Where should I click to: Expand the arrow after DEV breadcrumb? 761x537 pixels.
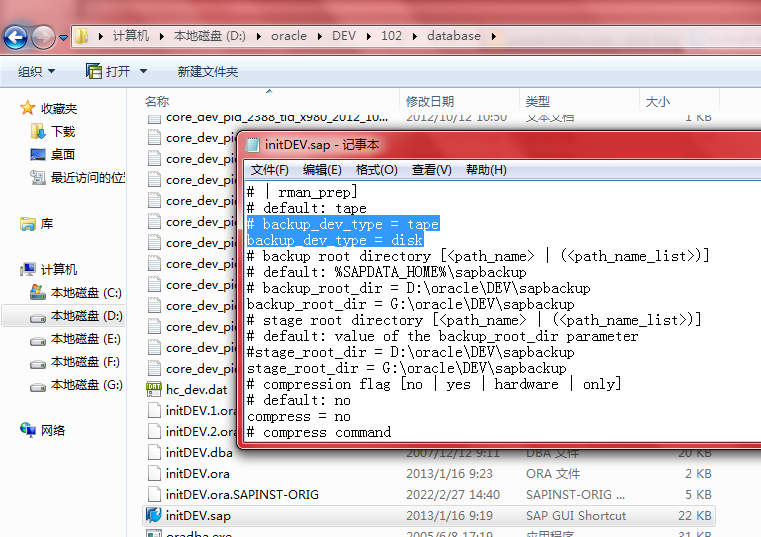pos(369,36)
